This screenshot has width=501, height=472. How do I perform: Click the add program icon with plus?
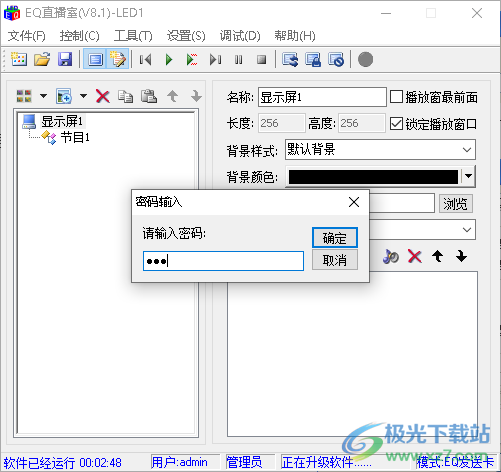pyautogui.click(x=64, y=96)
